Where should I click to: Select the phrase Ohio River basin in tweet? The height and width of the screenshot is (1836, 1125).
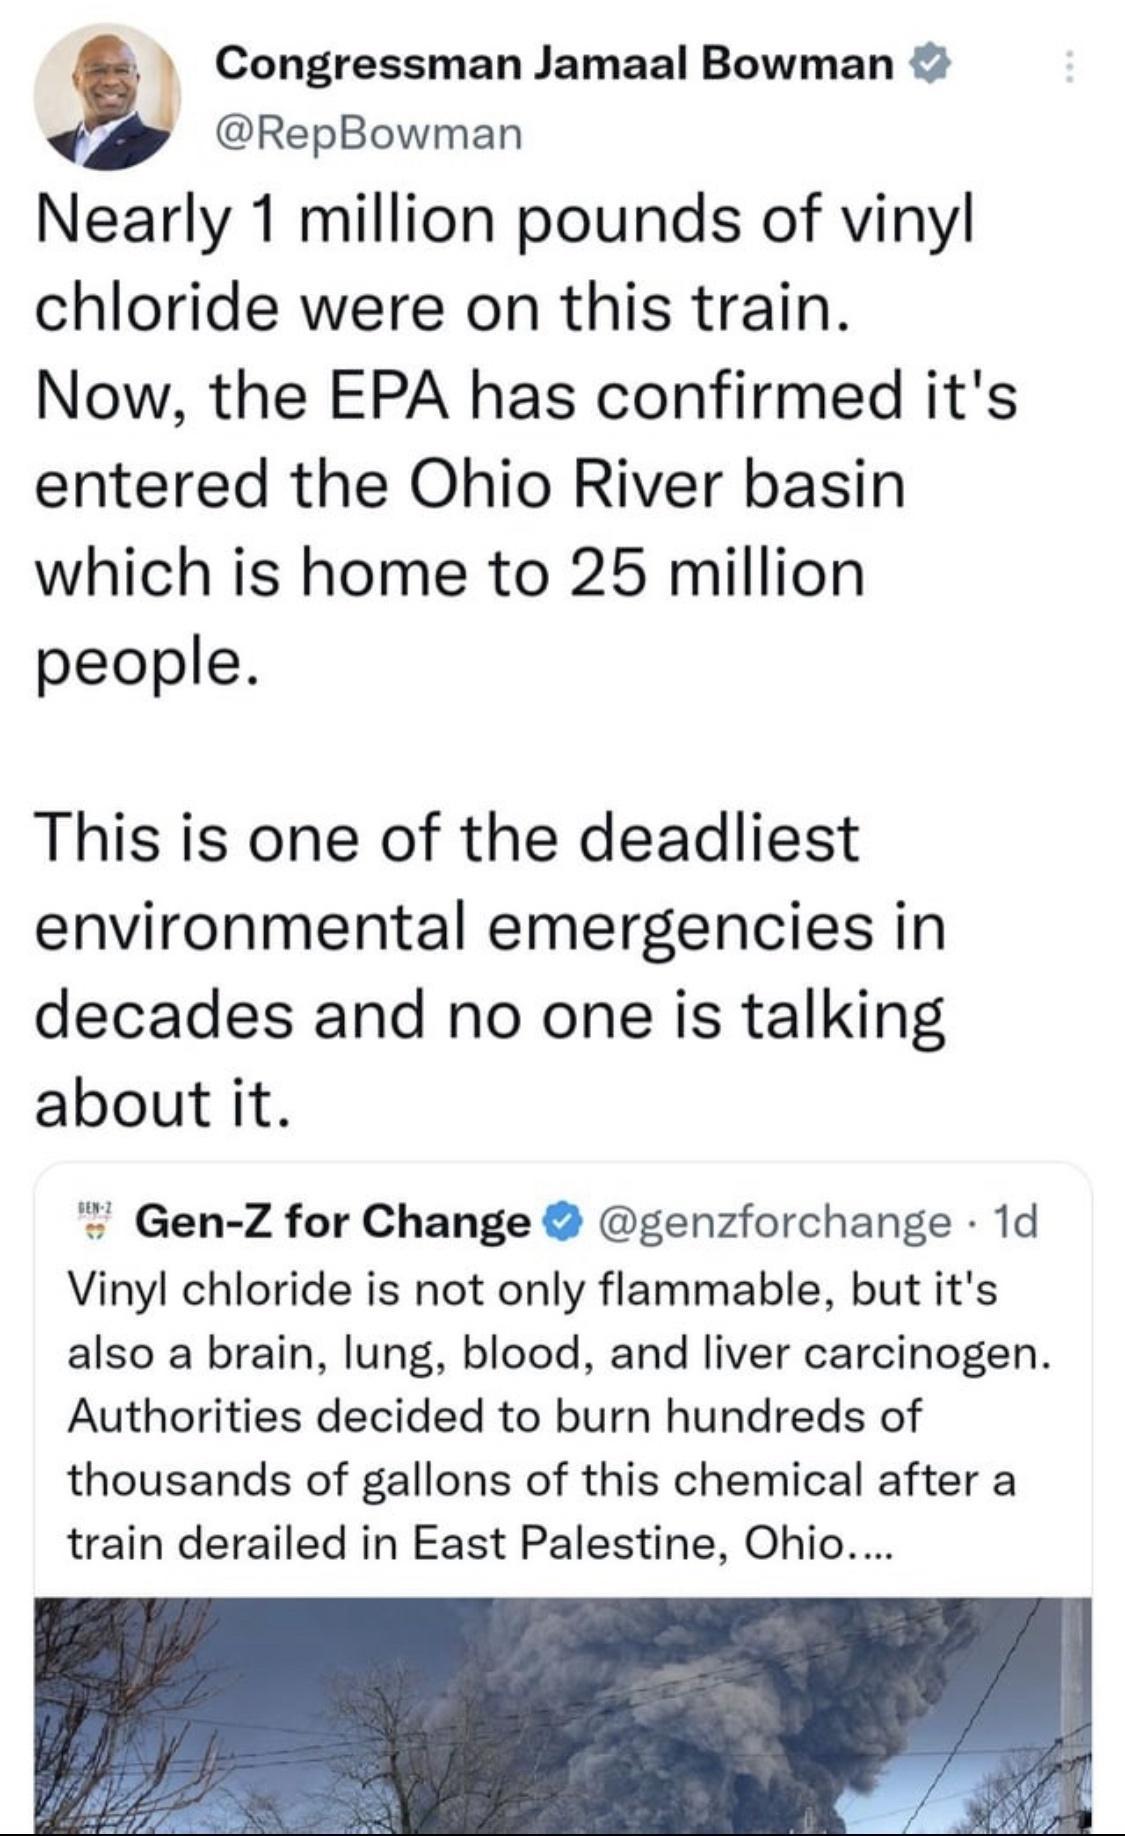[x=660, y=487]
